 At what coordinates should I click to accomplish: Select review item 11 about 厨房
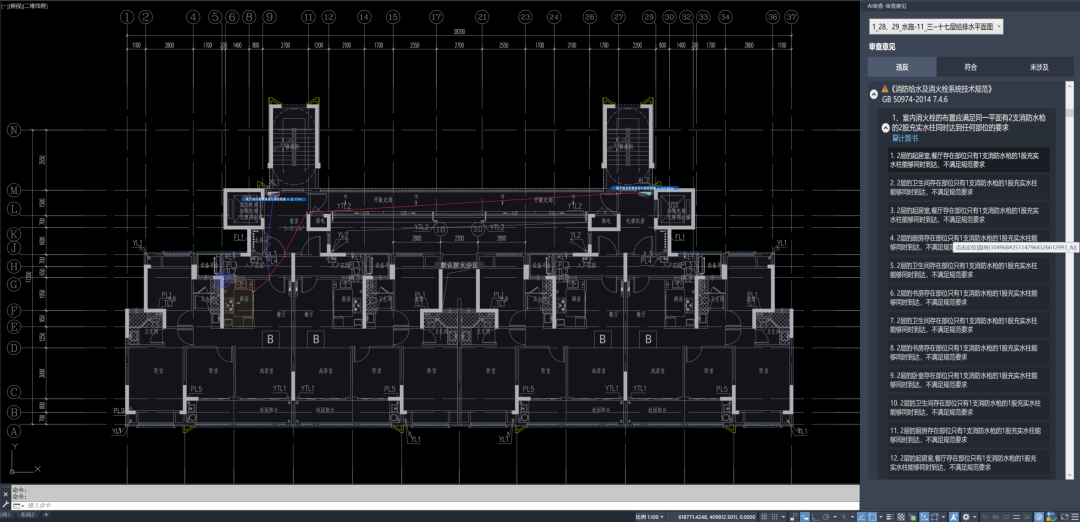click(968, 434)
